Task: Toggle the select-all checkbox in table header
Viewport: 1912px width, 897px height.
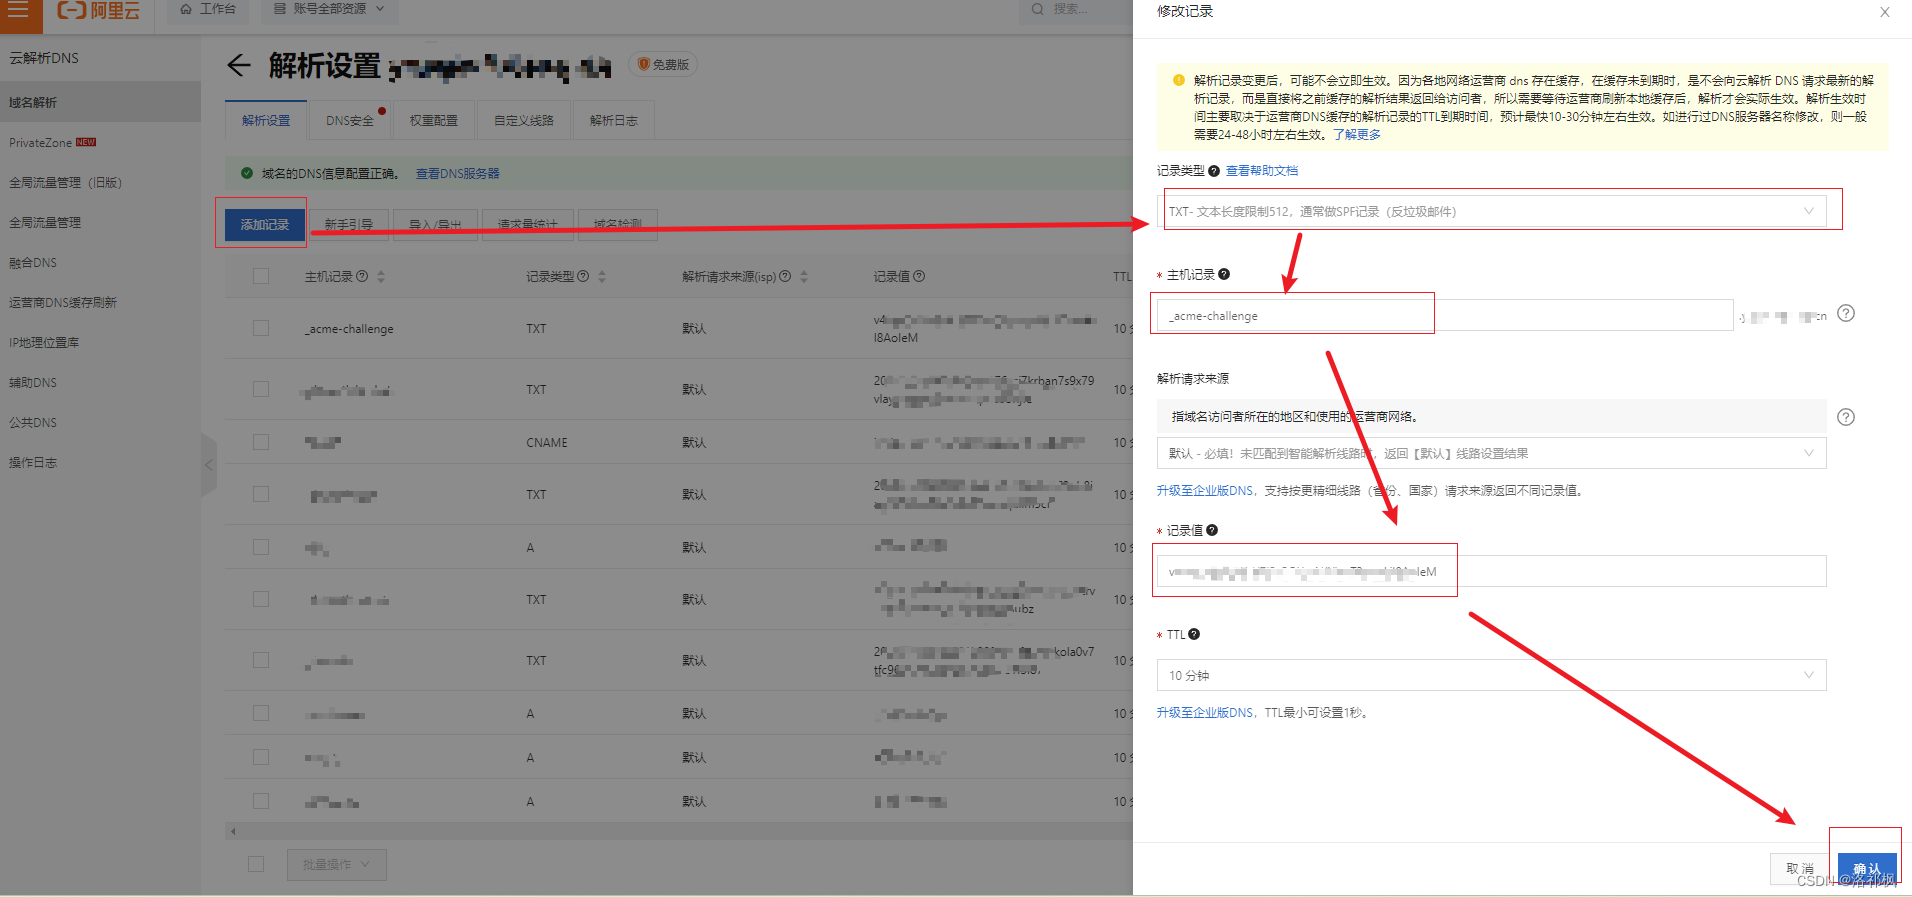Action: [x=261, y=276]
